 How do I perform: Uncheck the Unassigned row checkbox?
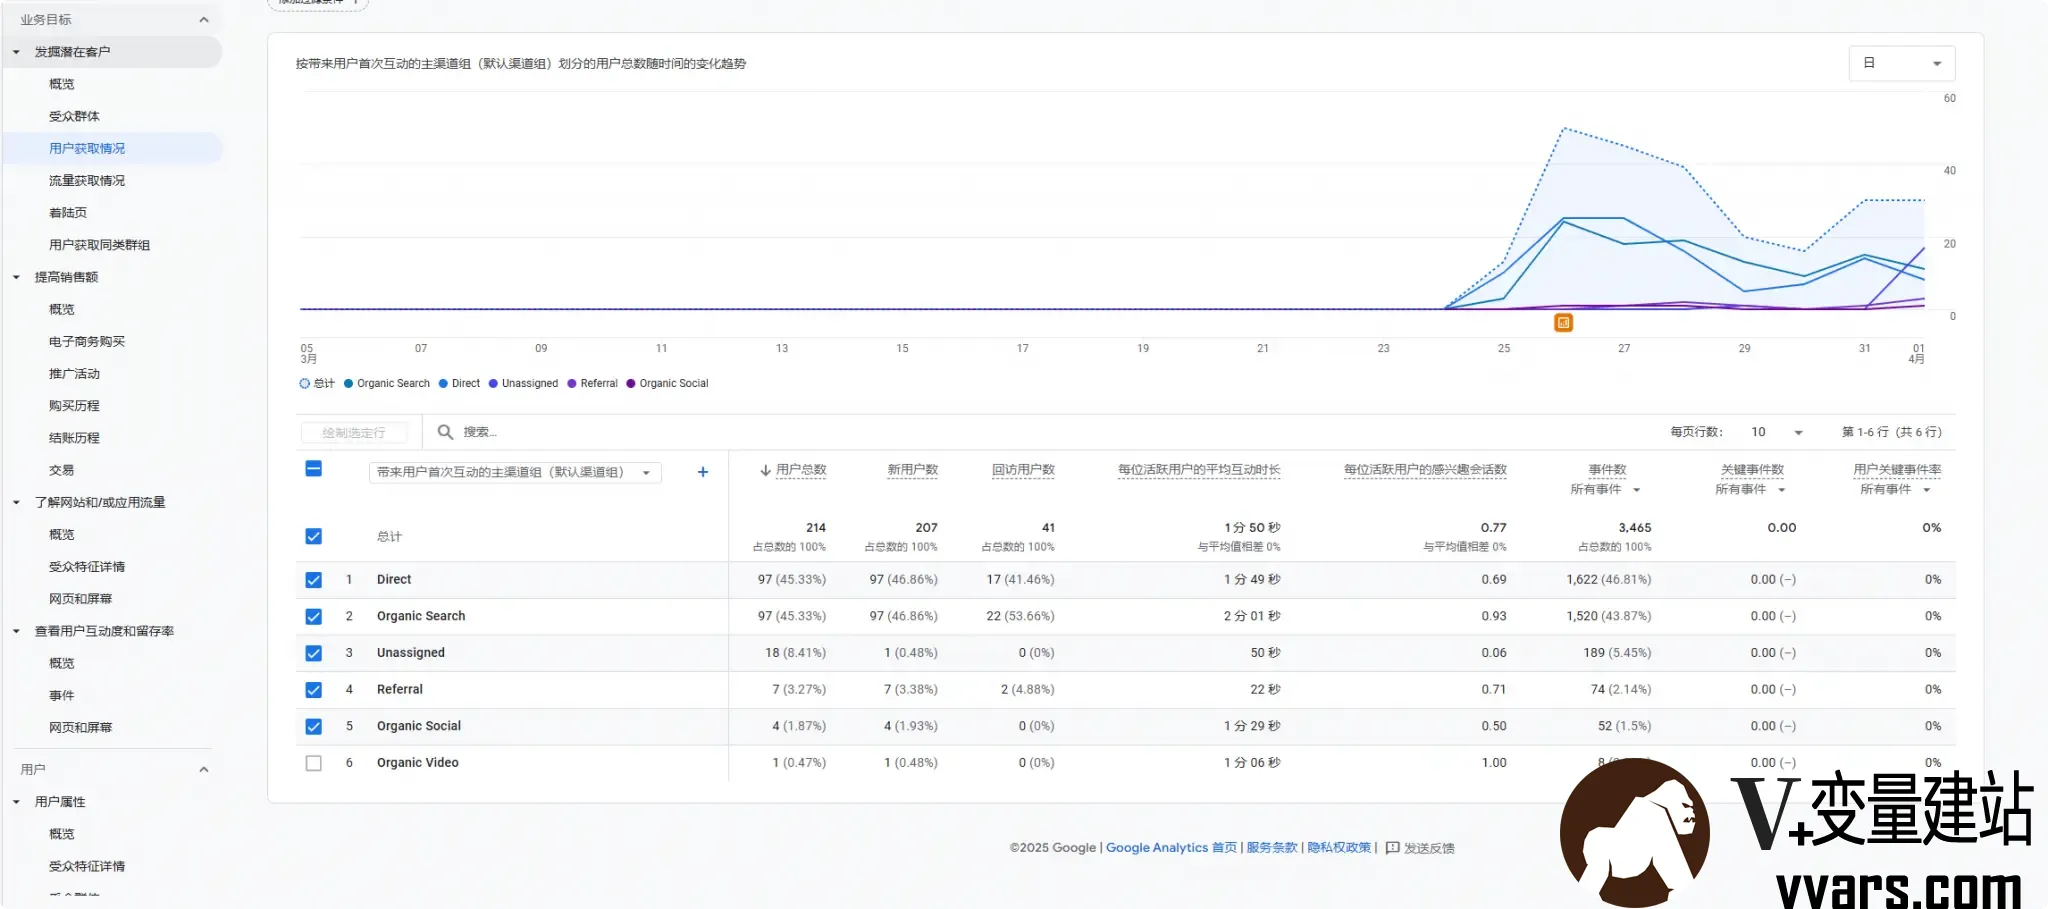point(313,653)
